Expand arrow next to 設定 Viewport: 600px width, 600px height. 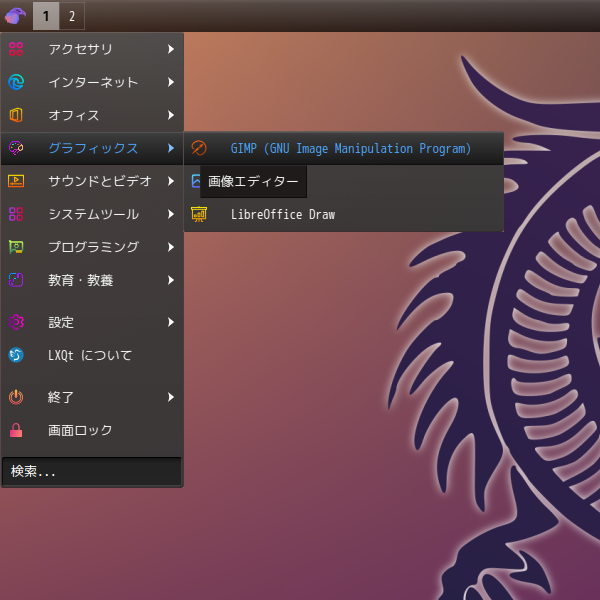click(x=171, y=322)
